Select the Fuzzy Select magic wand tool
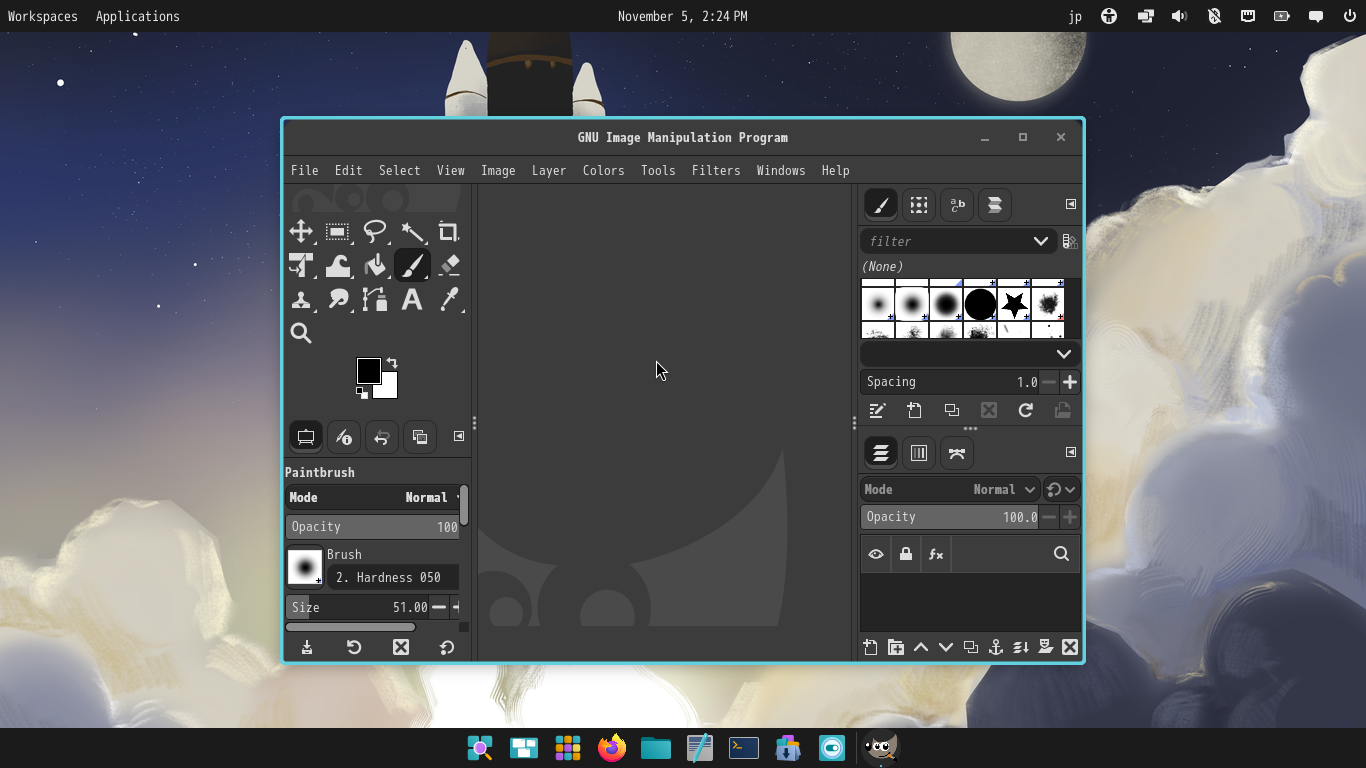1366x768 pixels. (x=411, y=232)
